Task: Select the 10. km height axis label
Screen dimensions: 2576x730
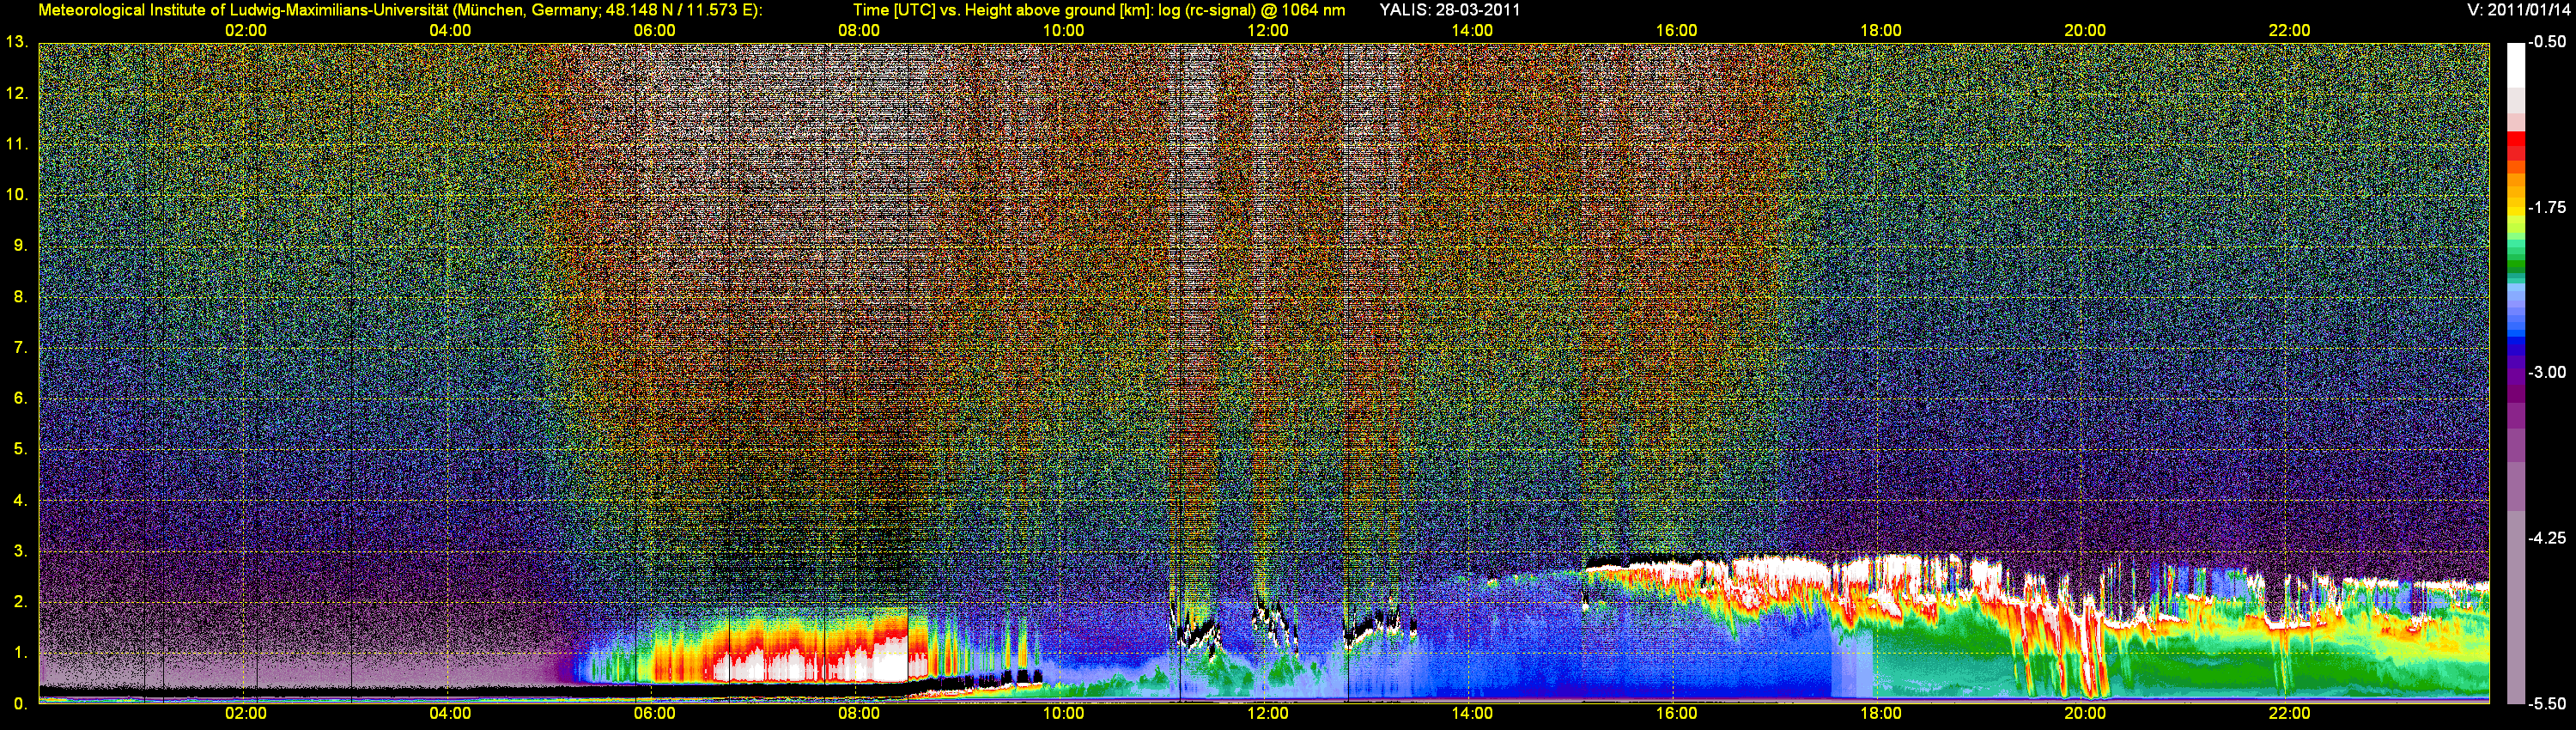Action: 17,194
